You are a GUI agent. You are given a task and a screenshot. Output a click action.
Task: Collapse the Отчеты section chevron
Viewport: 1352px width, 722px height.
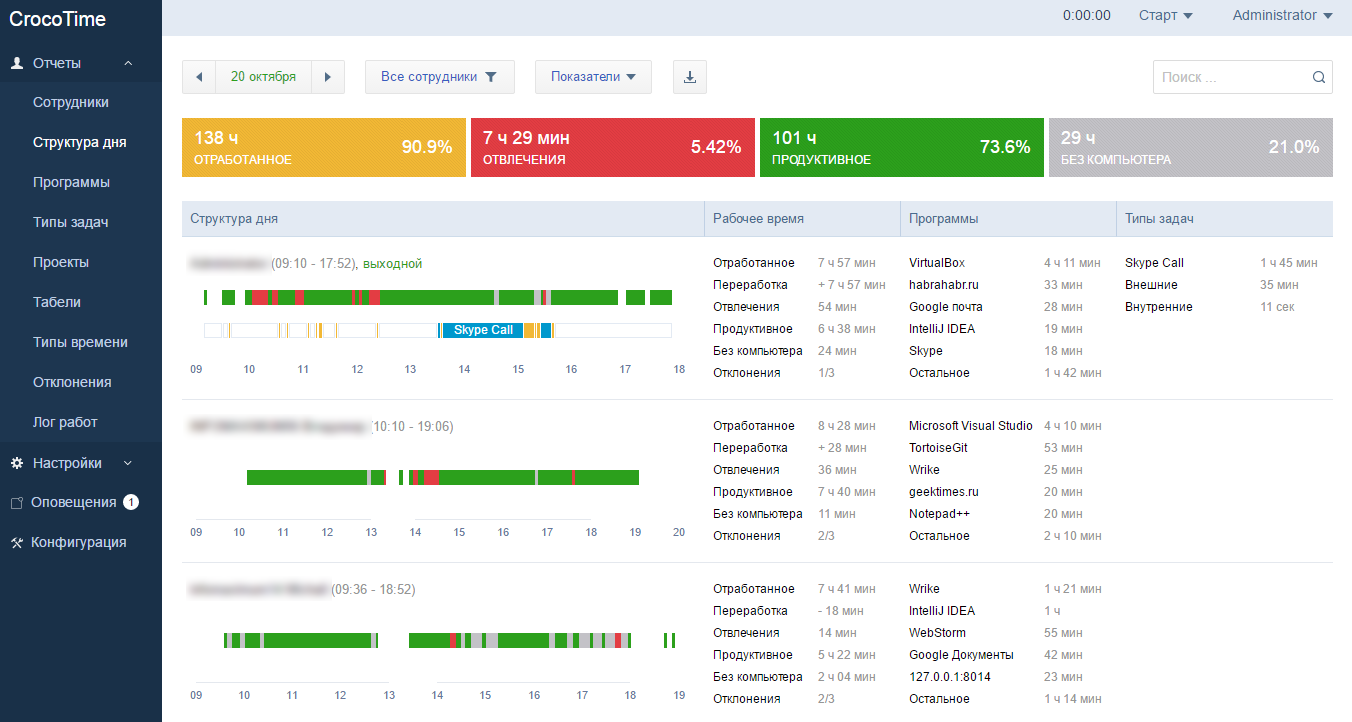pyautogui.click(x=128, y=63)
